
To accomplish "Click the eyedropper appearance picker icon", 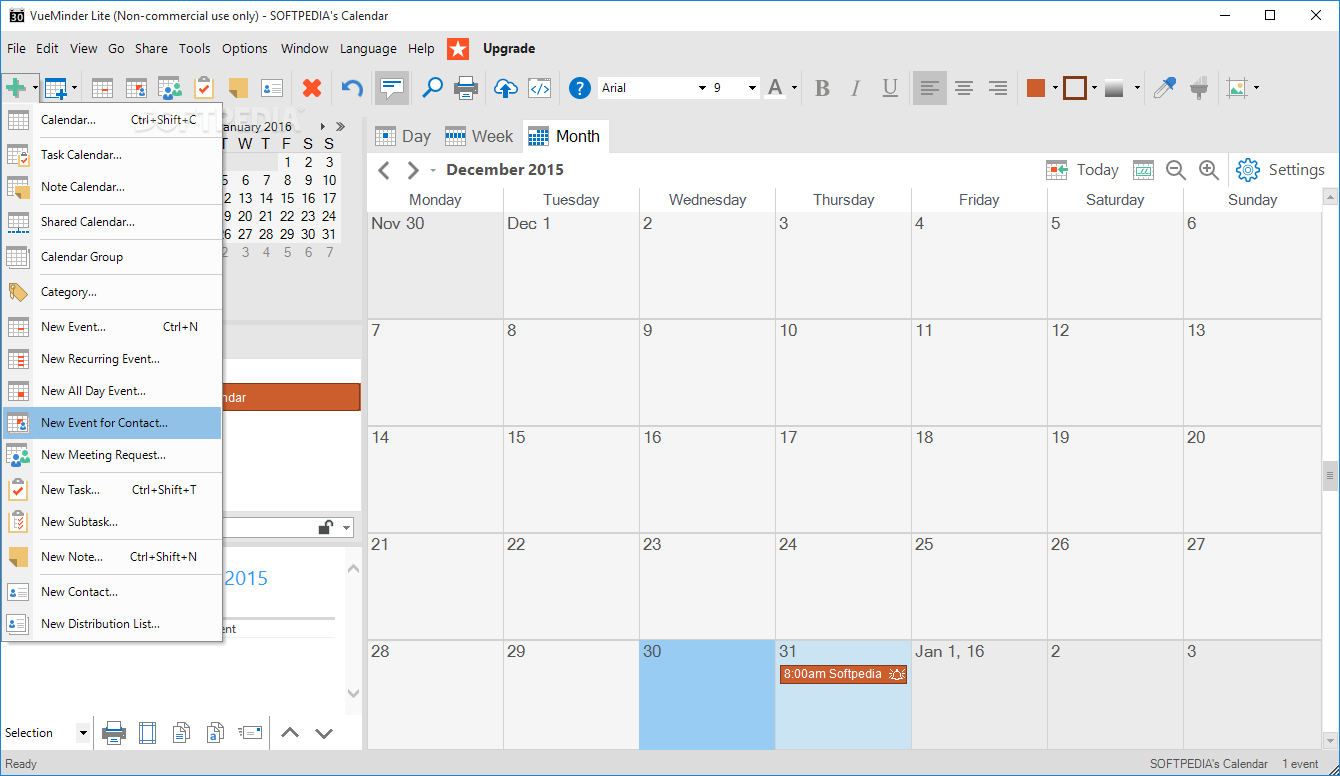I will pyautogui.click(x=1165, y=88).
